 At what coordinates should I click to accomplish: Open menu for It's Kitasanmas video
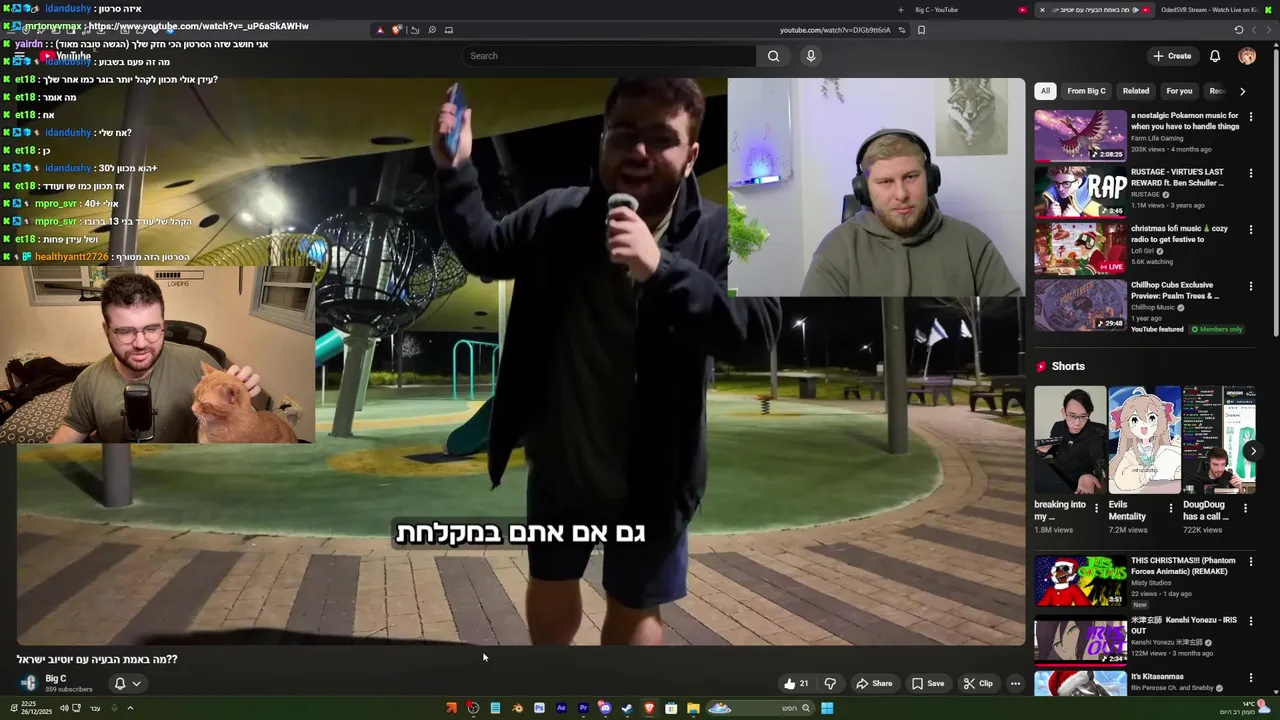coord(1250,678)
